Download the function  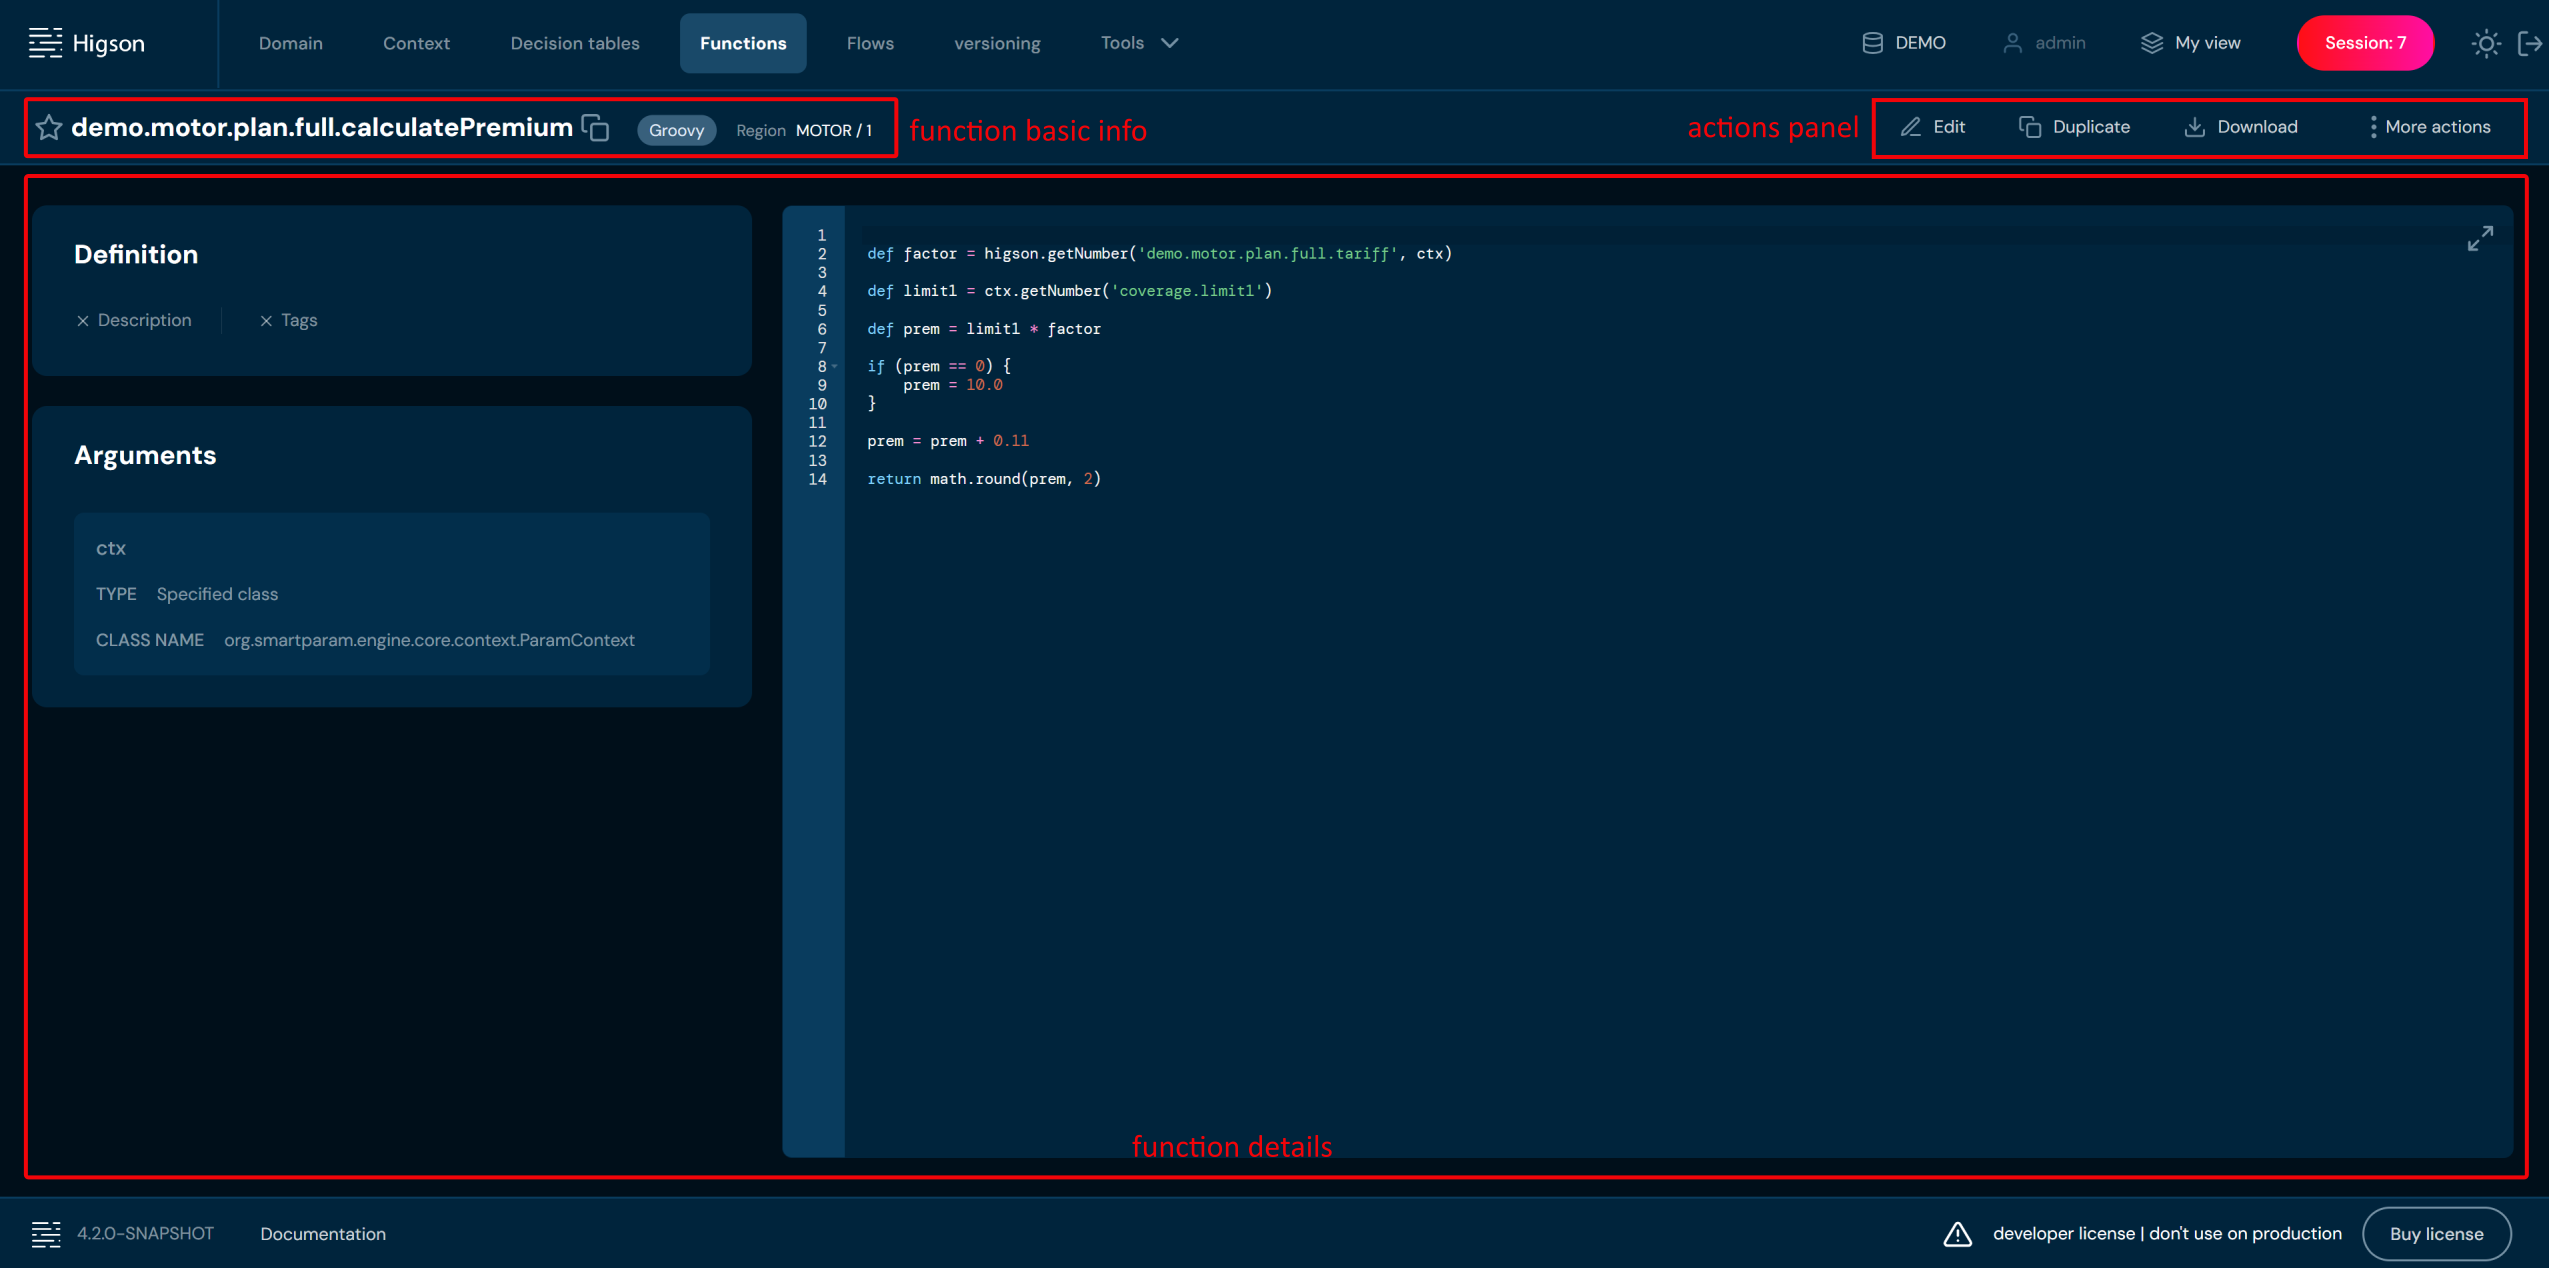click(2240, 127)
